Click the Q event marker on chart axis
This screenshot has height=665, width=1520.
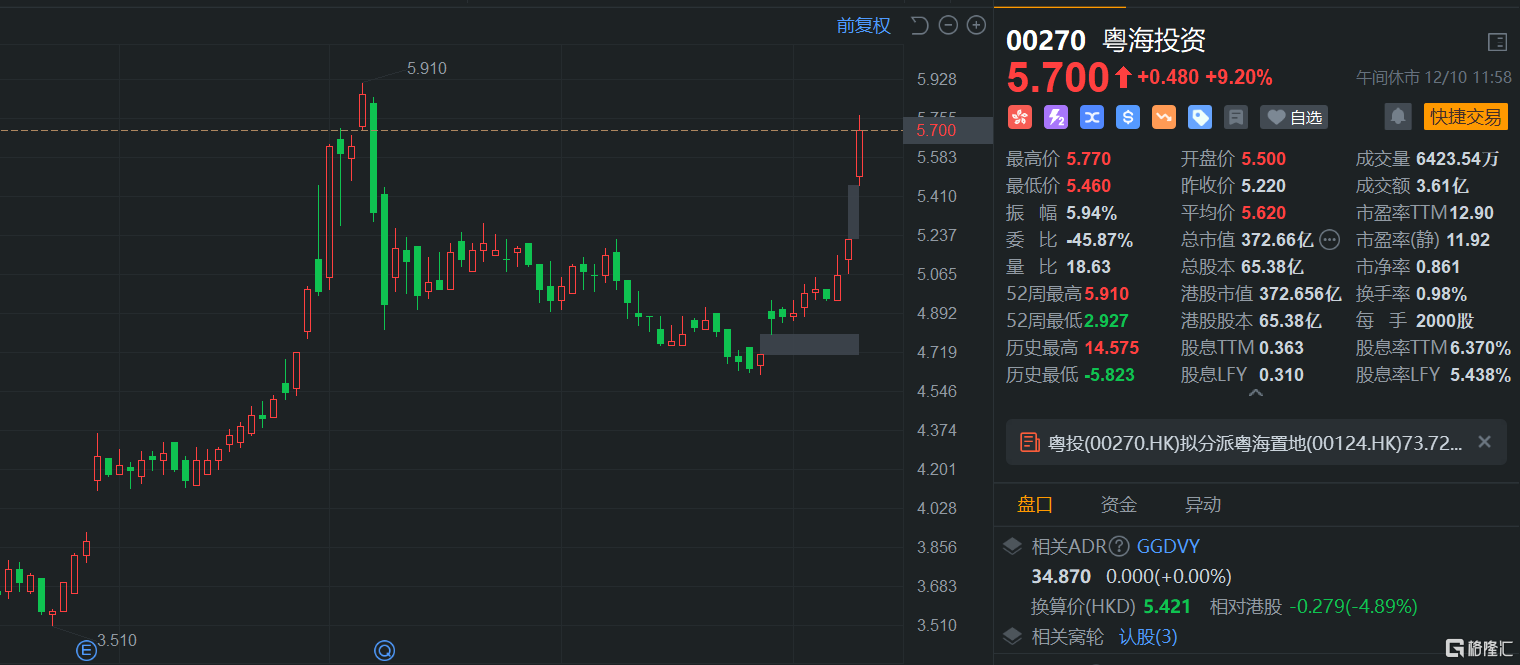tap(384, 651)
